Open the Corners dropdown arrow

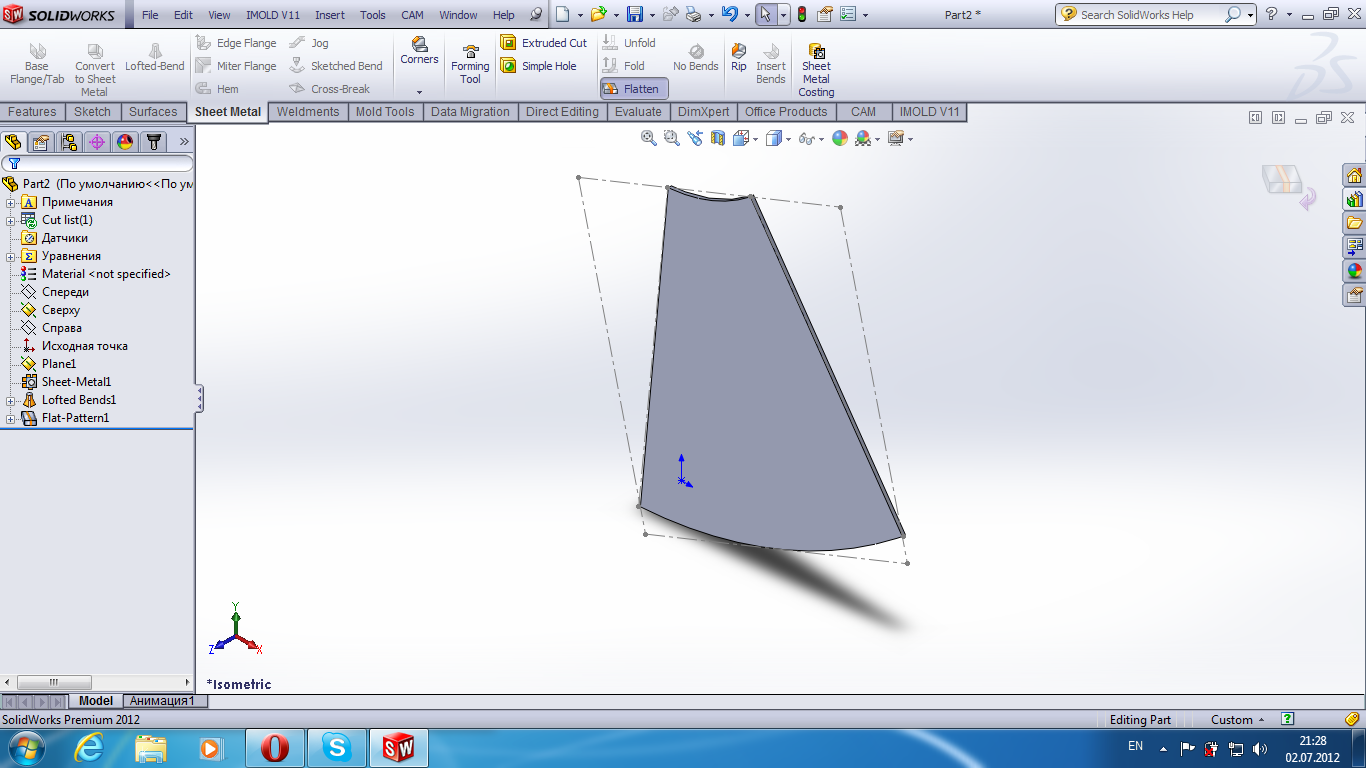(x=419, y=91)
